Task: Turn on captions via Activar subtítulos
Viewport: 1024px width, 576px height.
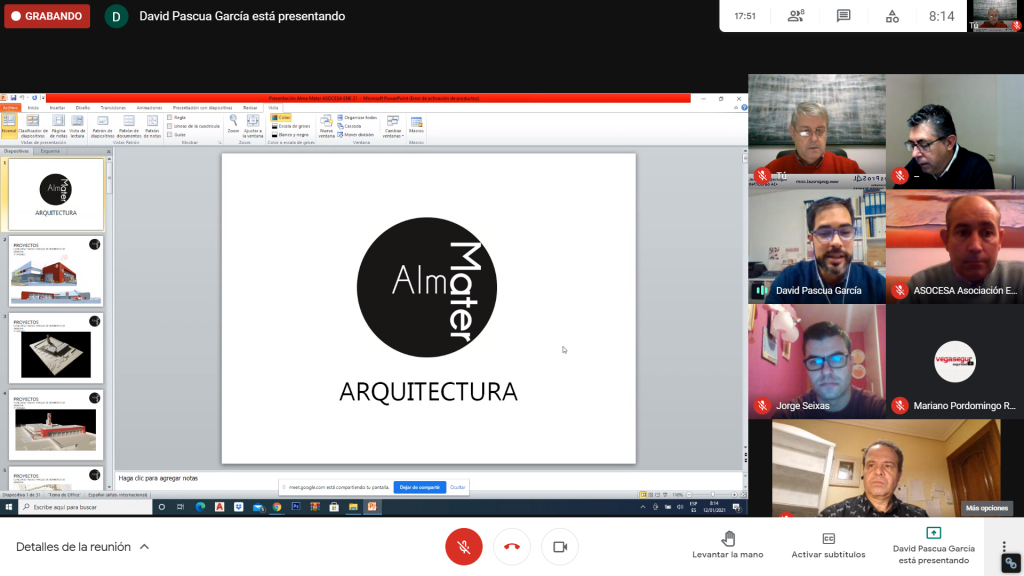Action: [828, 545]
